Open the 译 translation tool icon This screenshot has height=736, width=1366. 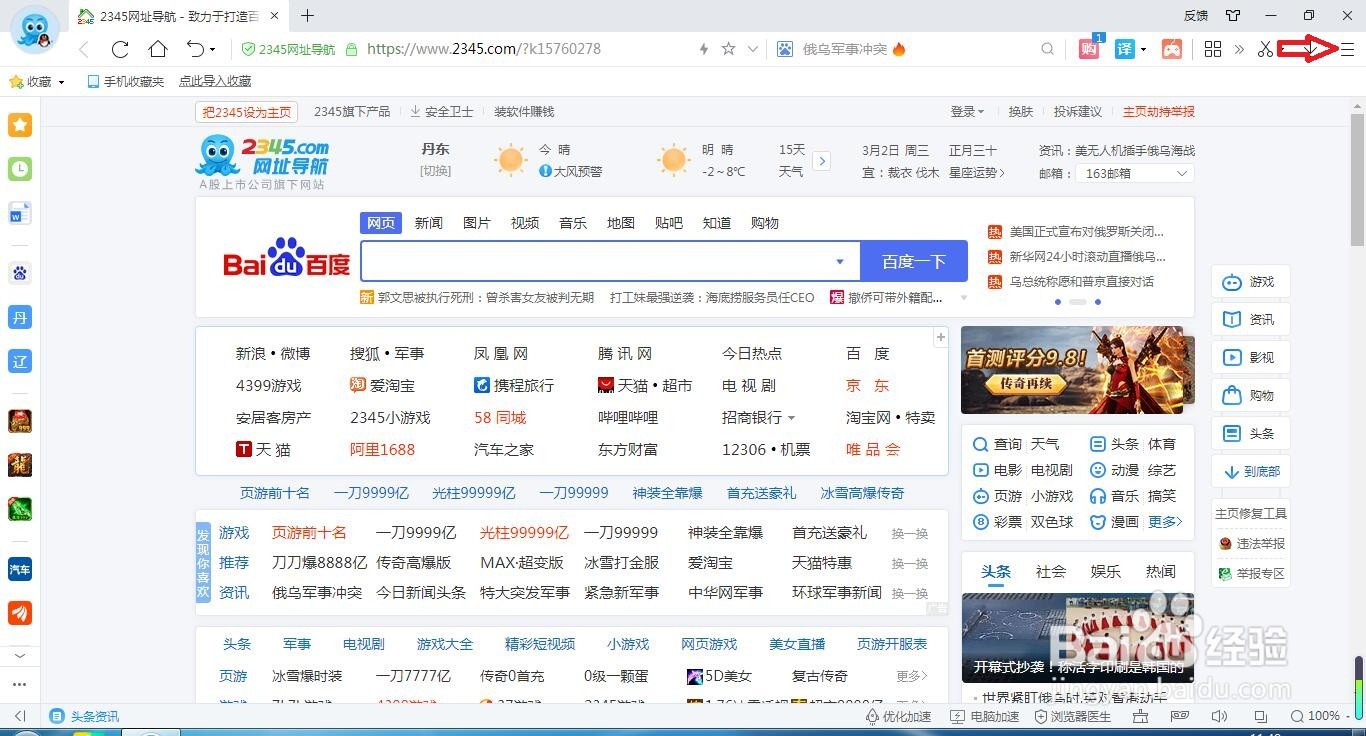(1125, 48)
